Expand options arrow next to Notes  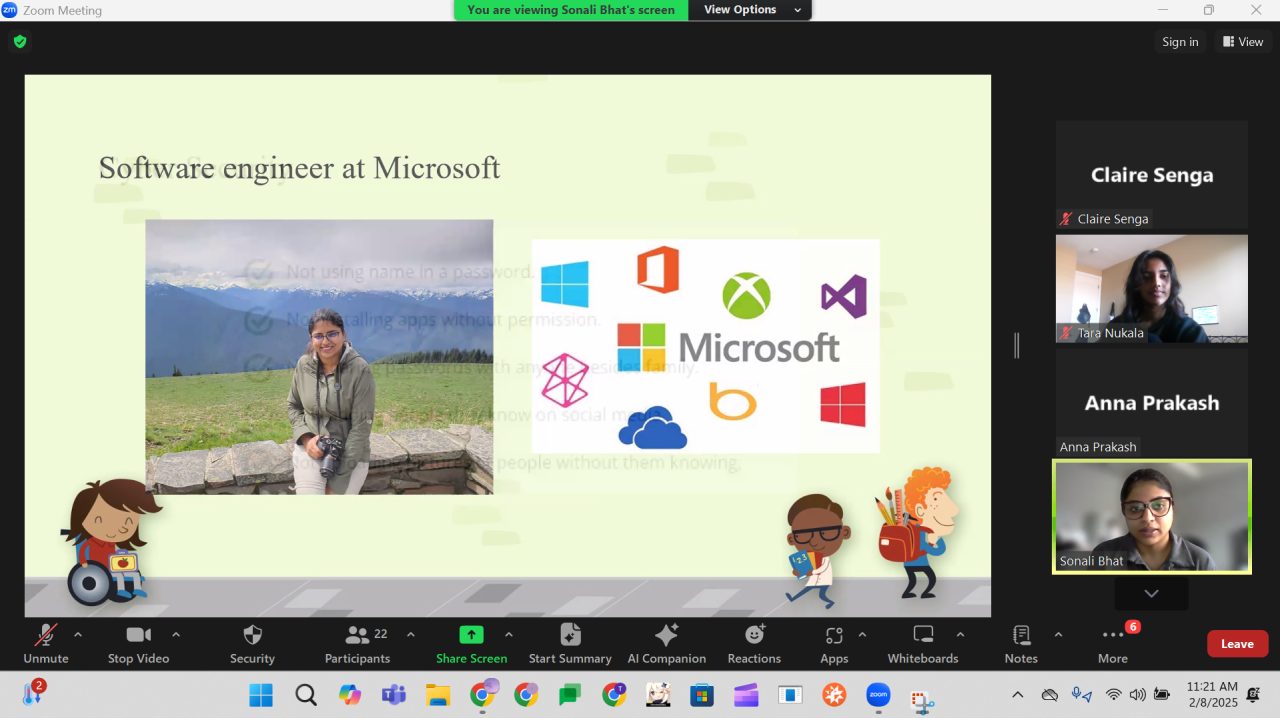(x=1058, y=635)
